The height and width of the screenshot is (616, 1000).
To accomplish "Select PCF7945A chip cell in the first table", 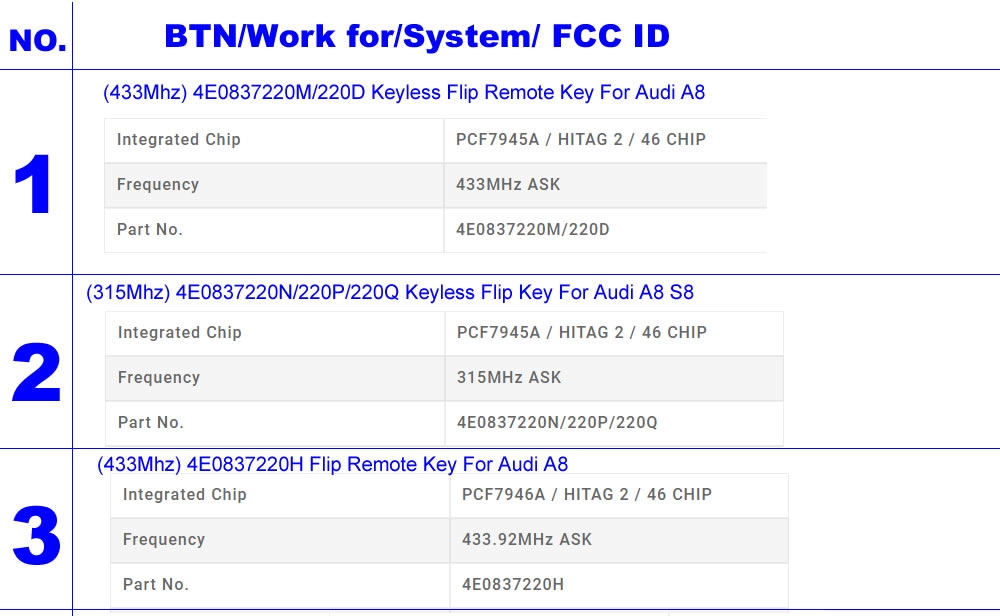I will (x=581, y=140).
